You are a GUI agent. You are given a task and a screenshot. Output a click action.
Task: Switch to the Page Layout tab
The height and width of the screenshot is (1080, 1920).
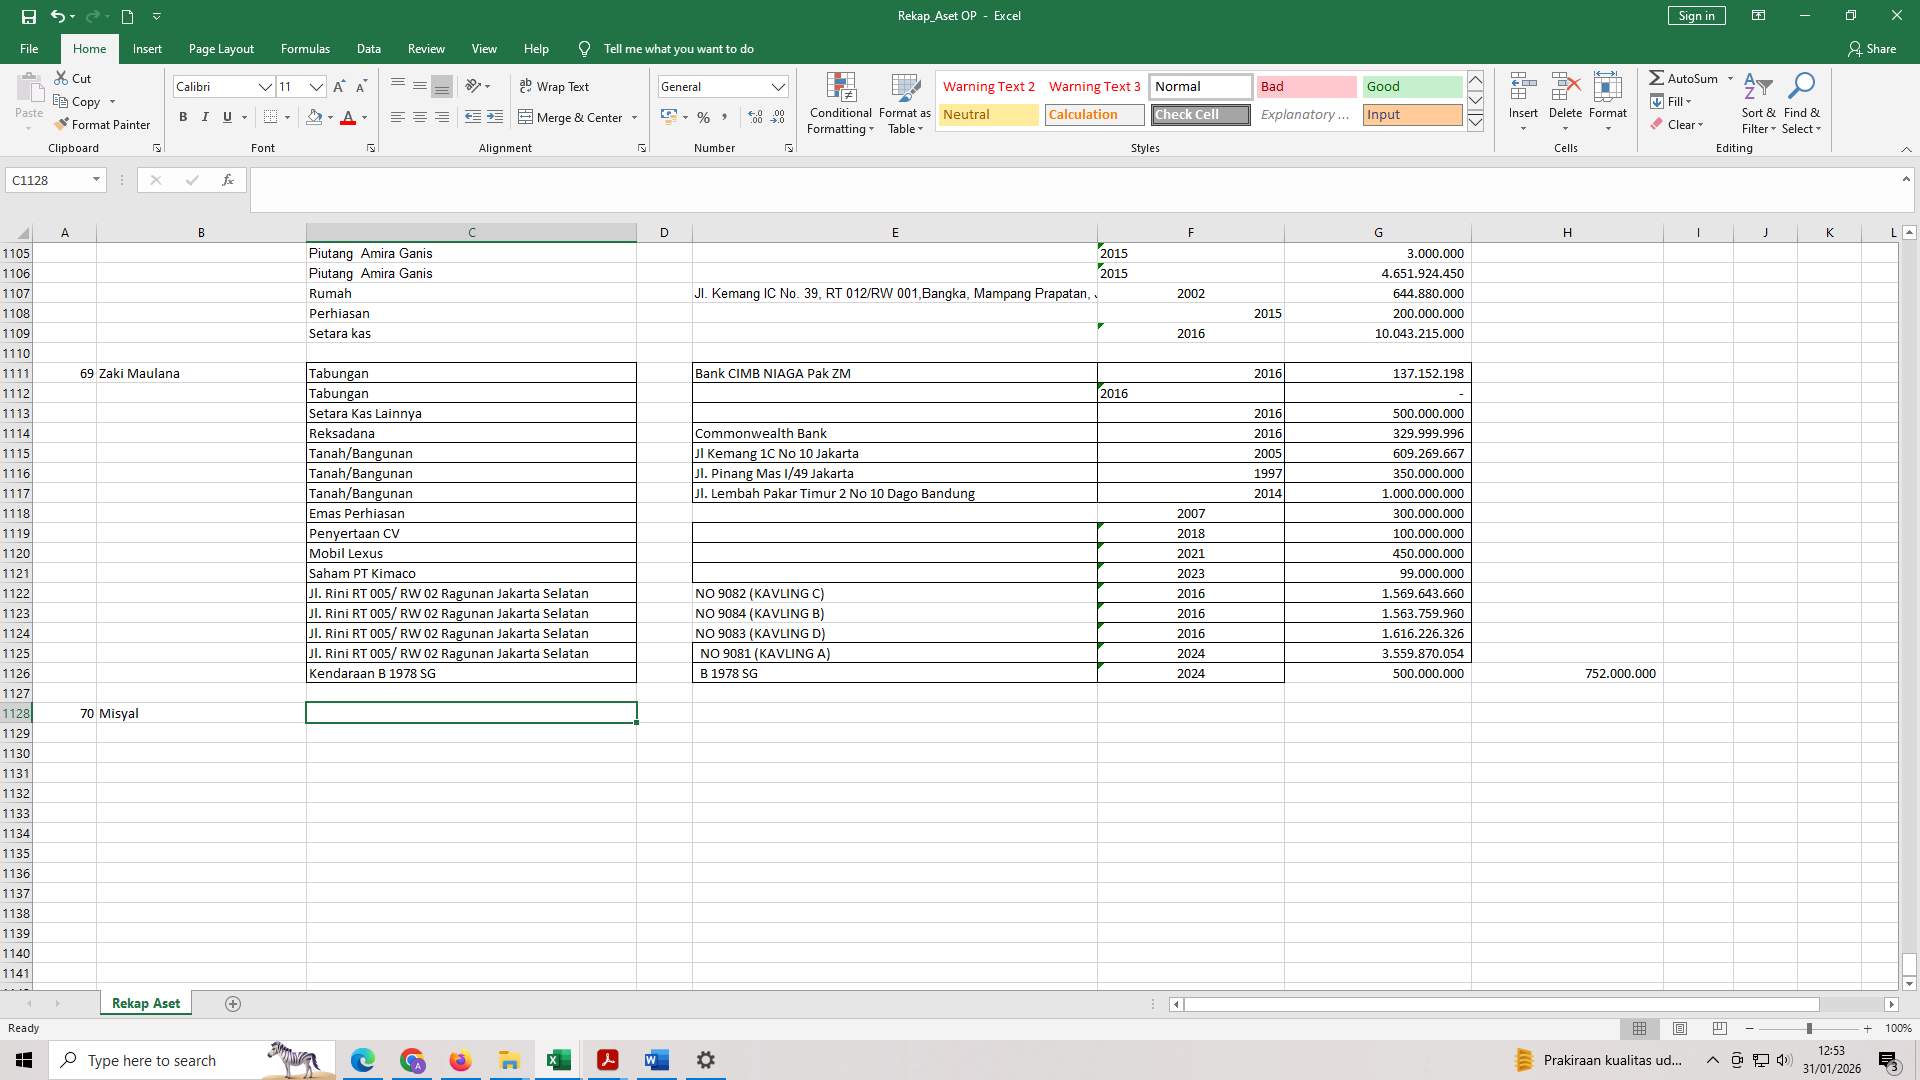[x=221, y=48]
